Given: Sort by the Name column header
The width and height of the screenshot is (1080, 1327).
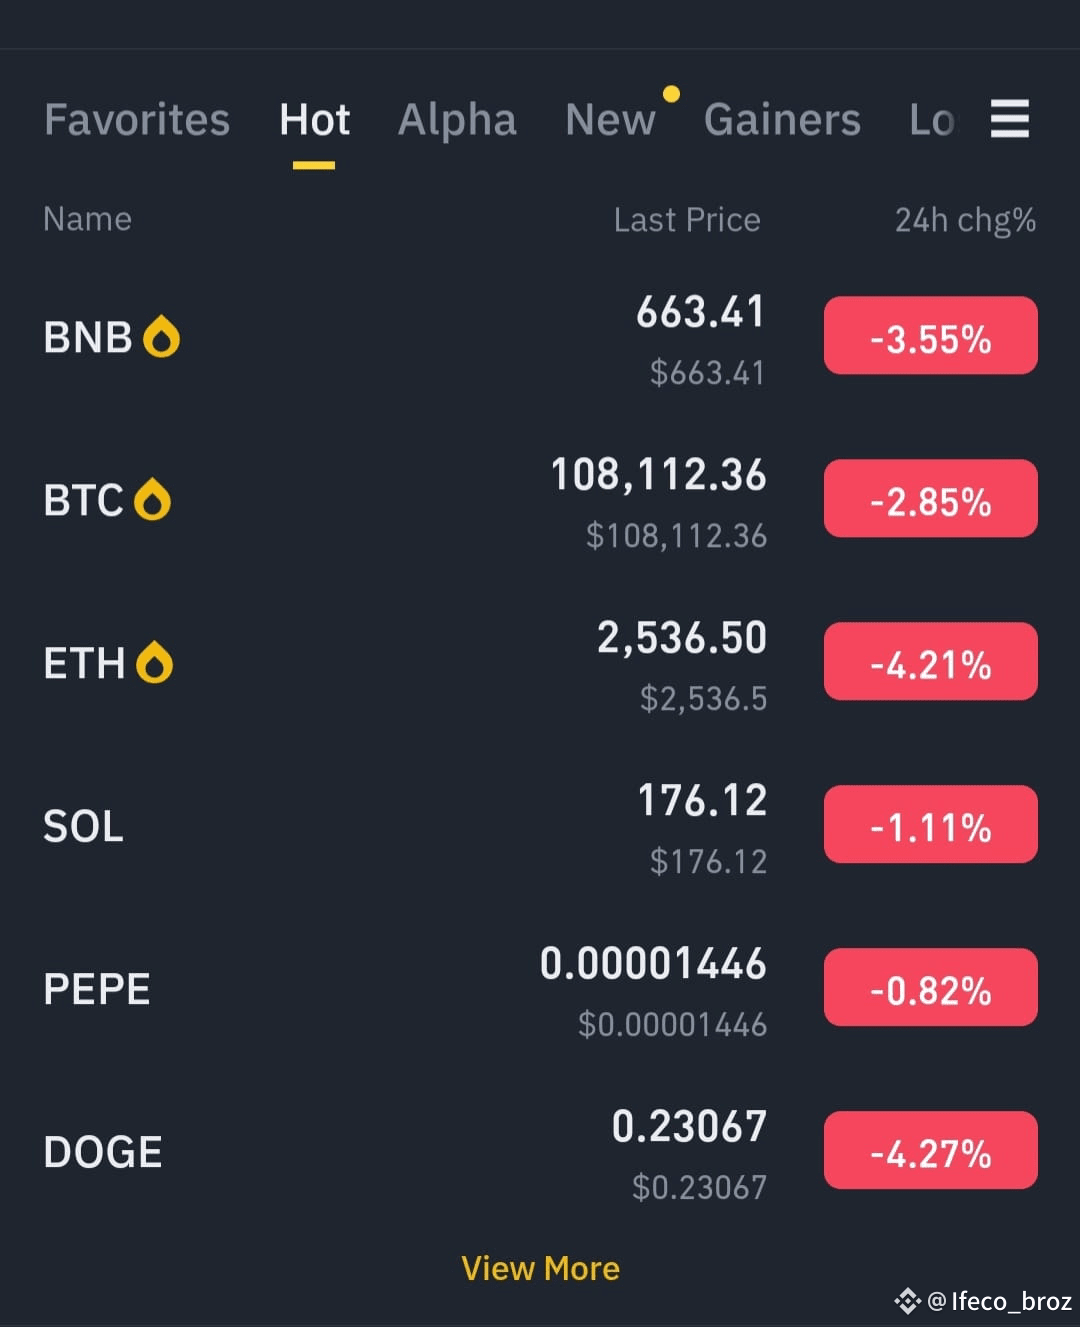Looking at the screenshot, I should coord(88,219).
